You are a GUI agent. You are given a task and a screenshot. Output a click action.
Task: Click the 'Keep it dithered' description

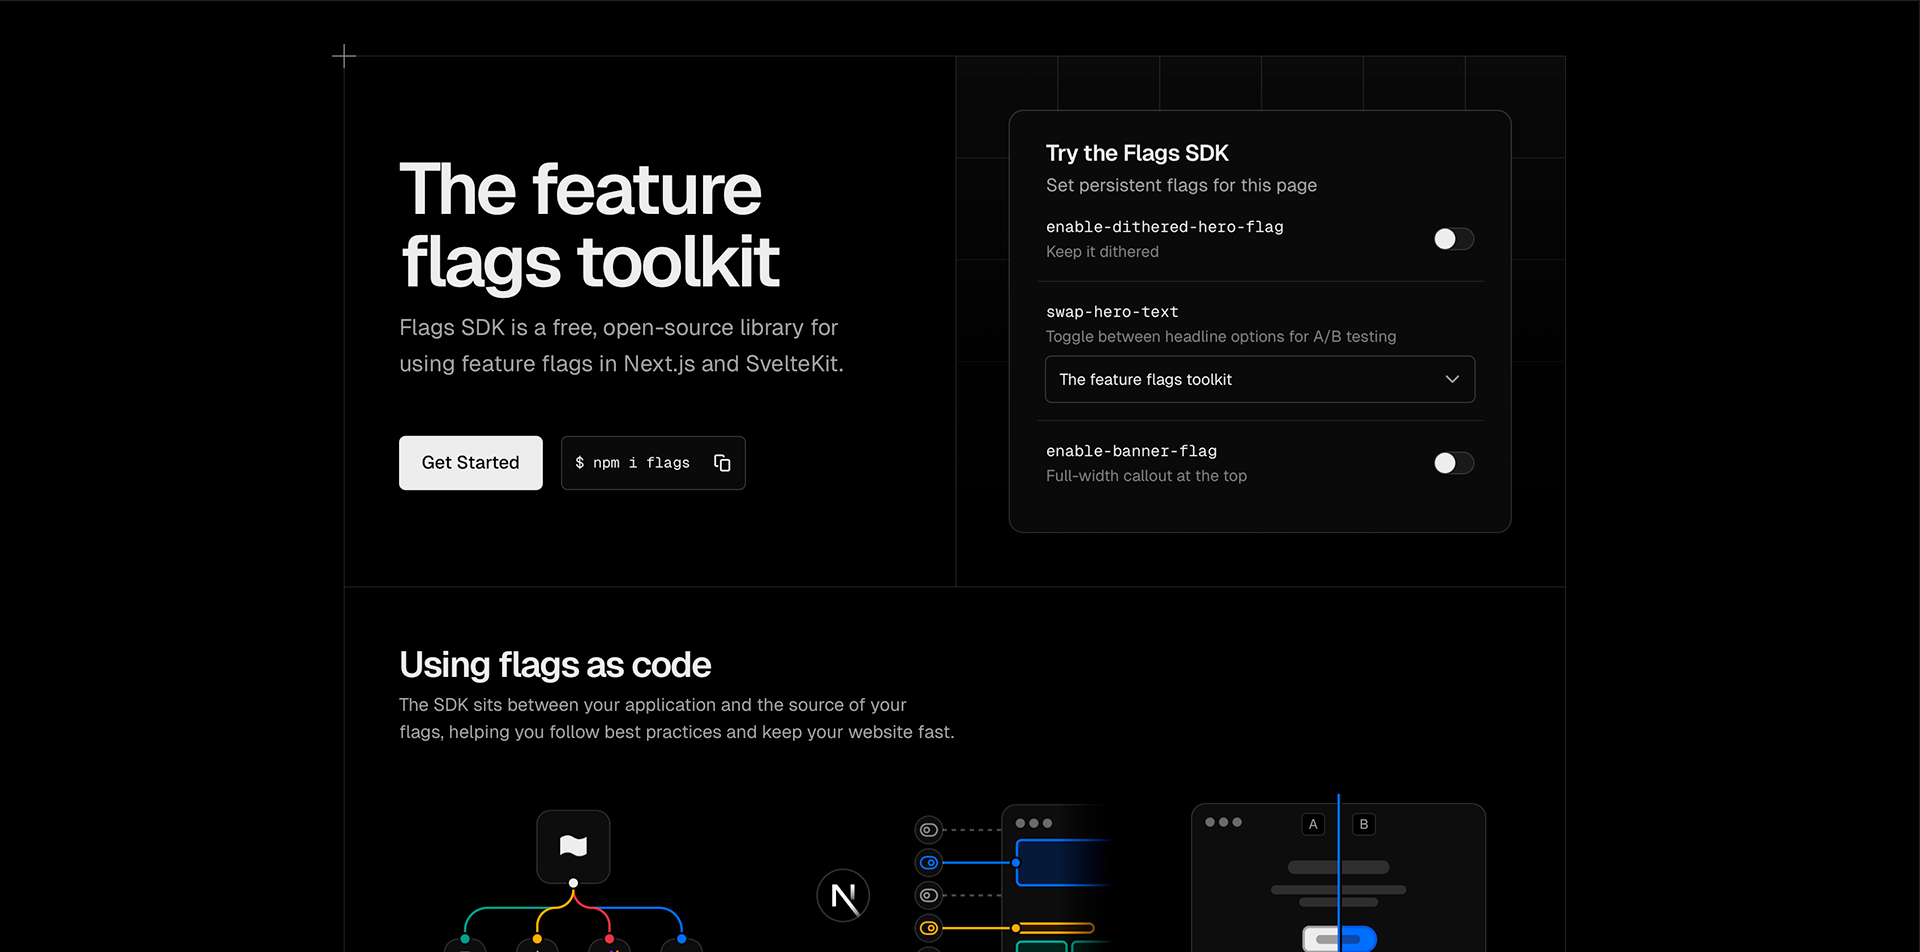tap(1102, 252)
